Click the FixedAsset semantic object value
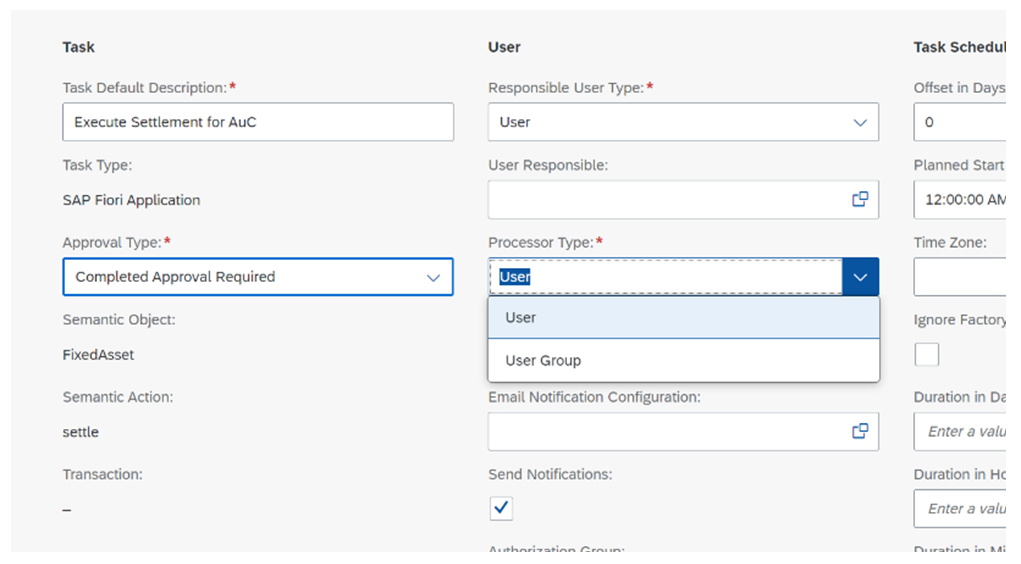This screenshot has width=1021, height=564. (98, 355)
